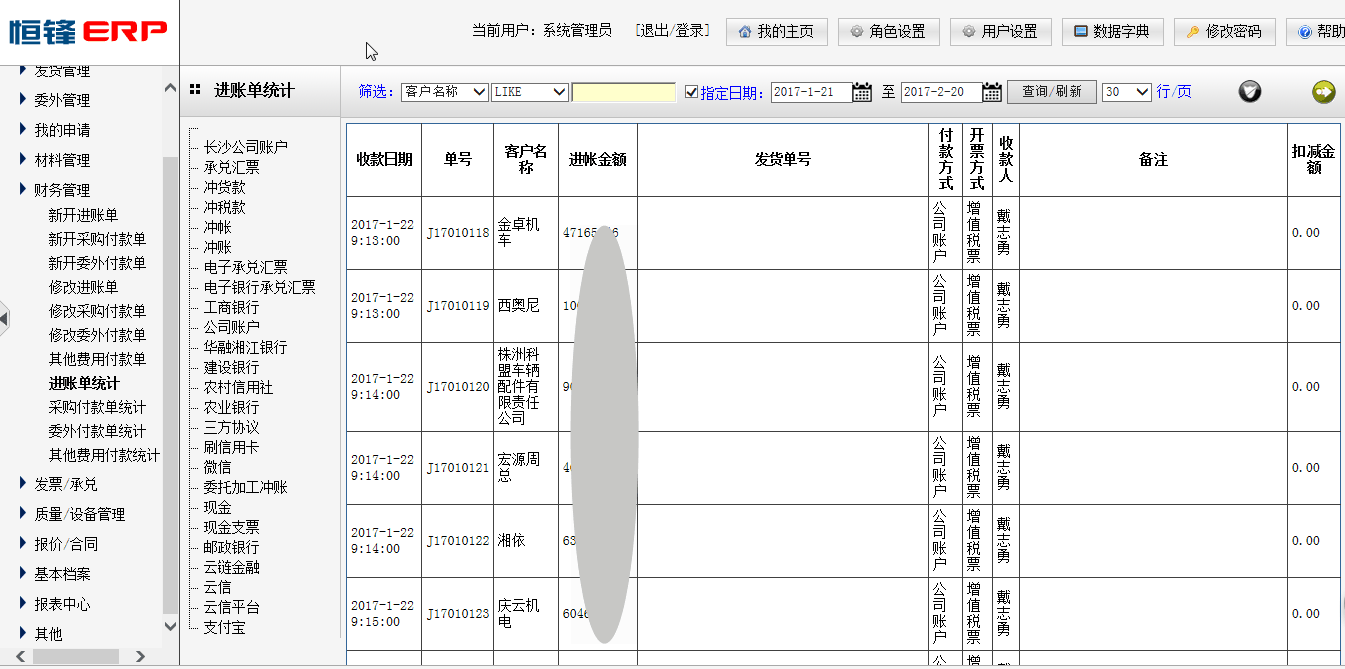Open the calendar picker for the end date
Screen dimensions: 1345x669
click(991, 91)
